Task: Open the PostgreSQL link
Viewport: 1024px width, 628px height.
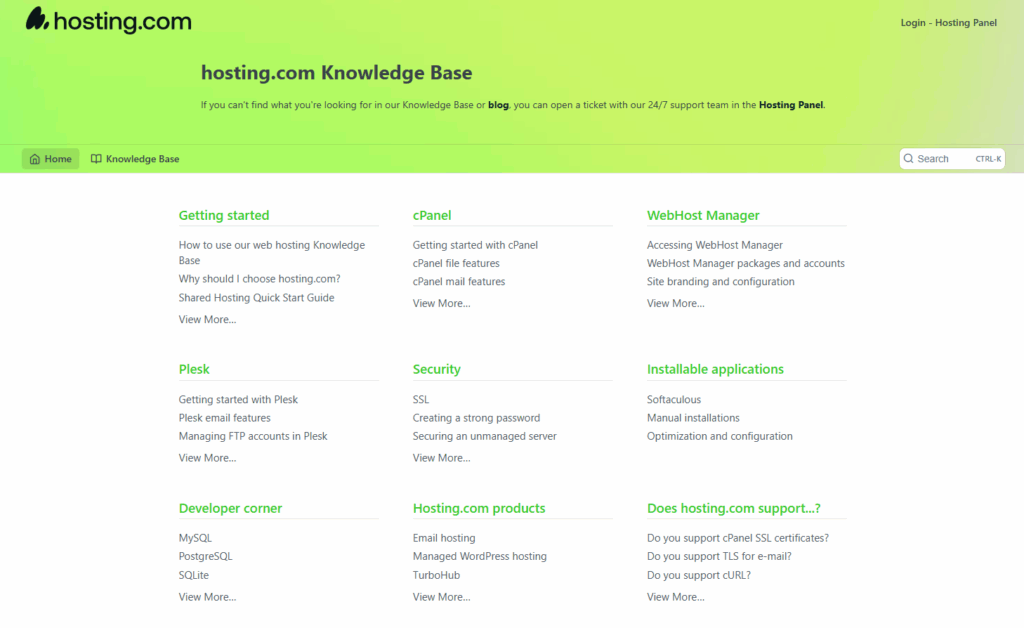Action: point(205,556)
